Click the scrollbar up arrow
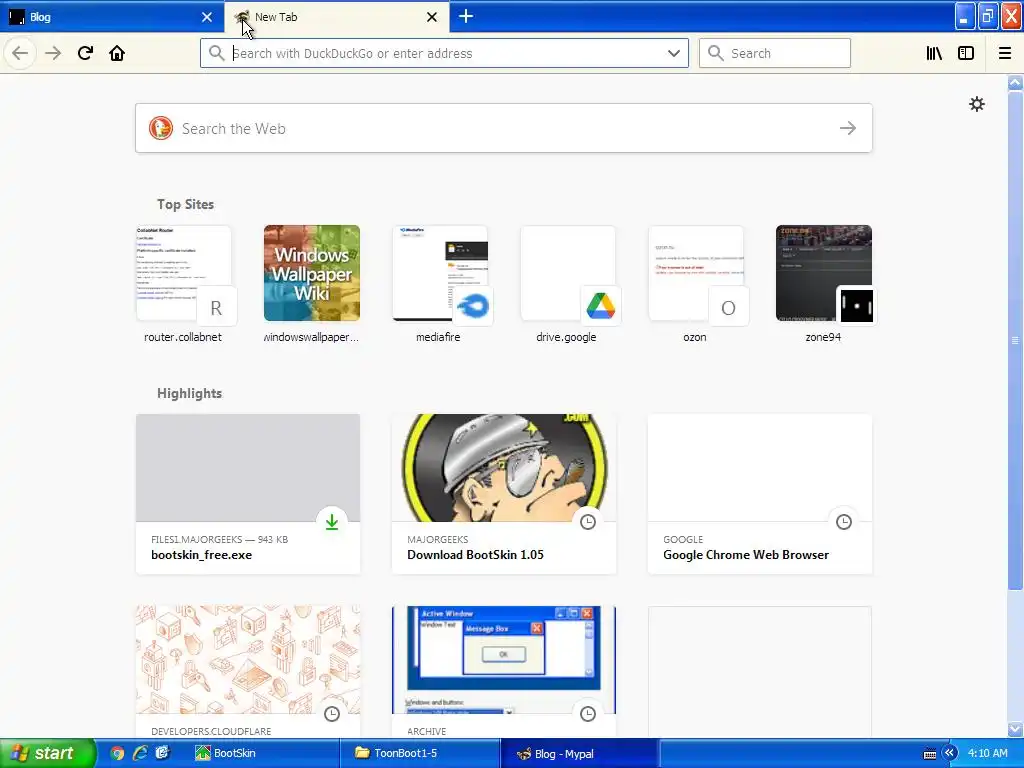 click(1015, 82)
